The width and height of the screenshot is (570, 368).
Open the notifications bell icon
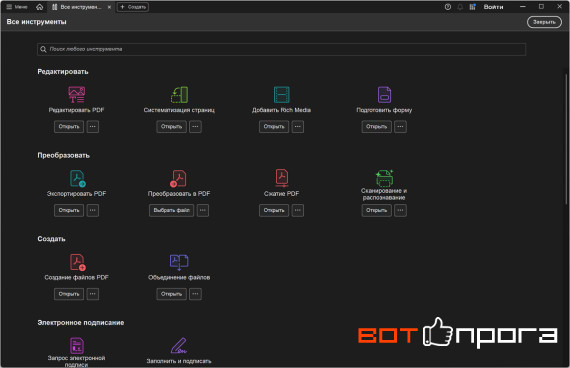coord(460,7)
